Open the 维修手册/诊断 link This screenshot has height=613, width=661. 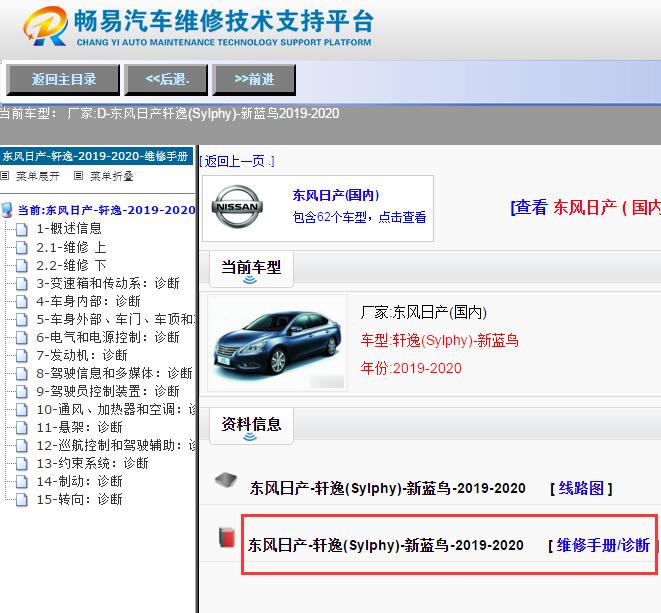603,545
